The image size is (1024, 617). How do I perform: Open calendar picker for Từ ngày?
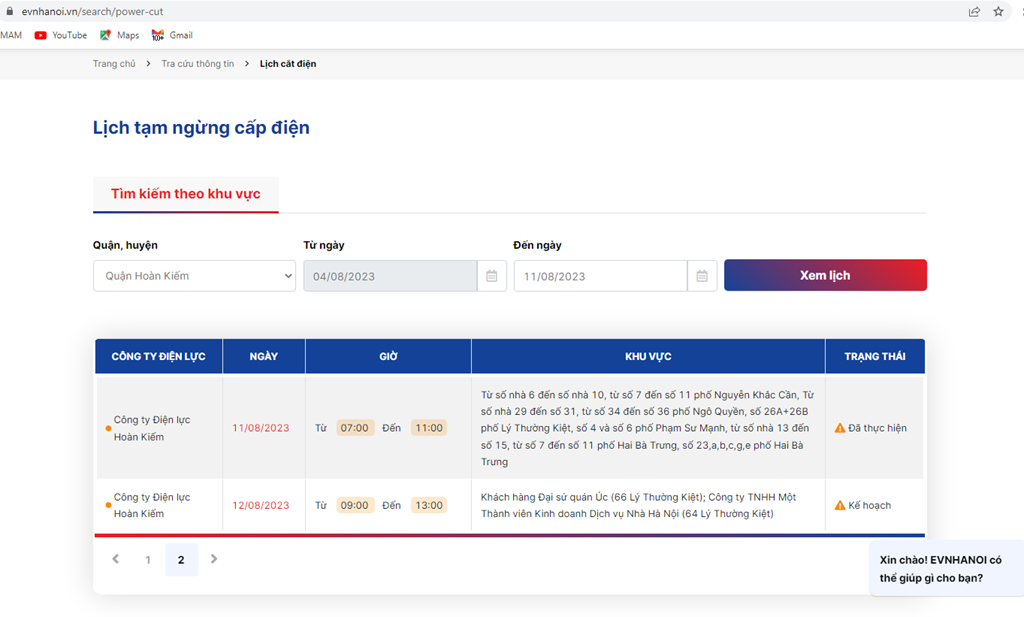pos(492,276)
